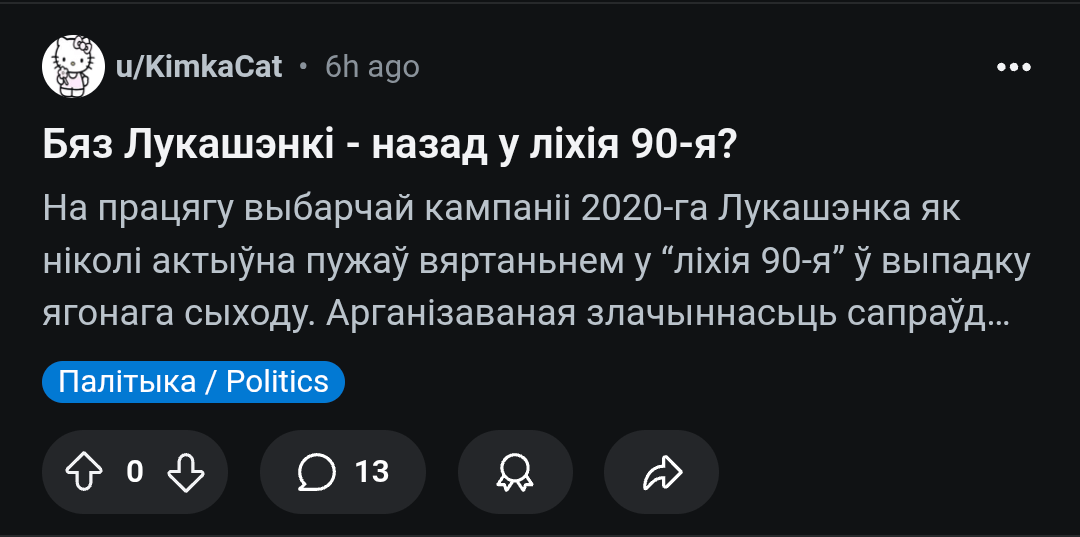Screen dimensions: 1080x537
Task: Click the word "Politics" in the blue flair
Action: point(277,382)
